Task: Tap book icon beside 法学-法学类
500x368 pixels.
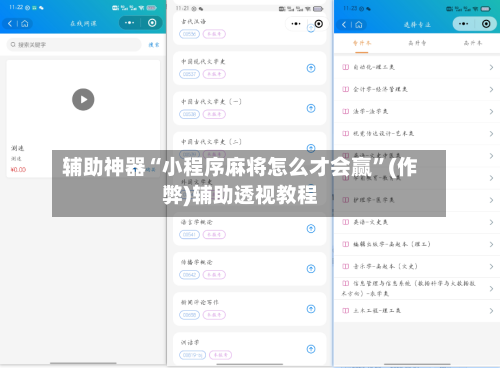Action: (346, 111)
